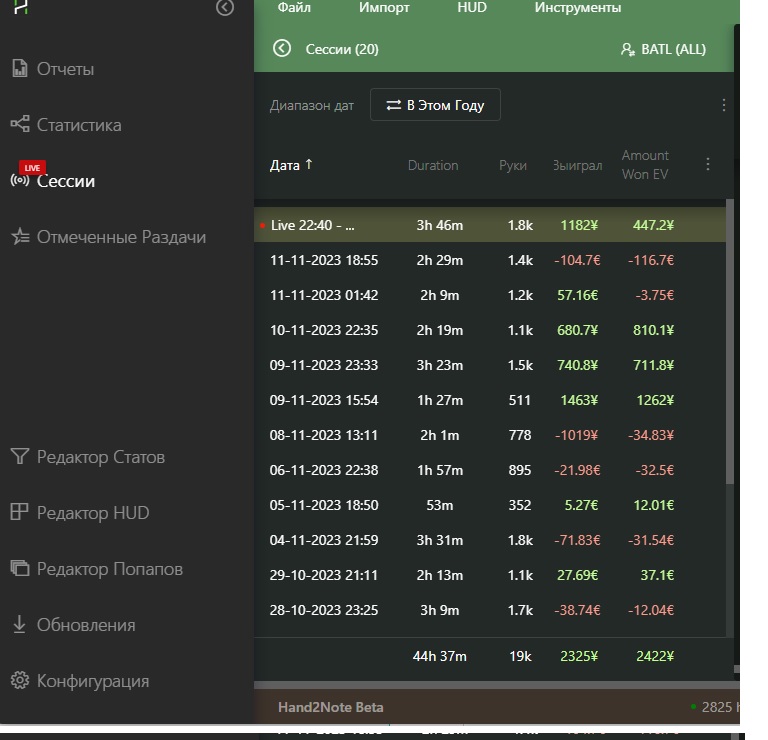This screenshot has width=768, height=740.
Task: Sort by the Duration column header
Action: [x=433, y=166]
